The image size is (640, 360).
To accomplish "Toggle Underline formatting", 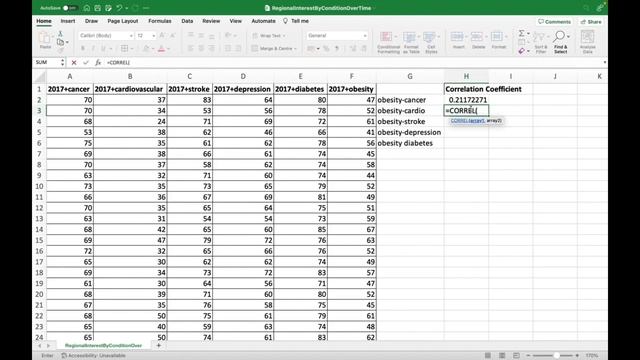I will point(103,49).
